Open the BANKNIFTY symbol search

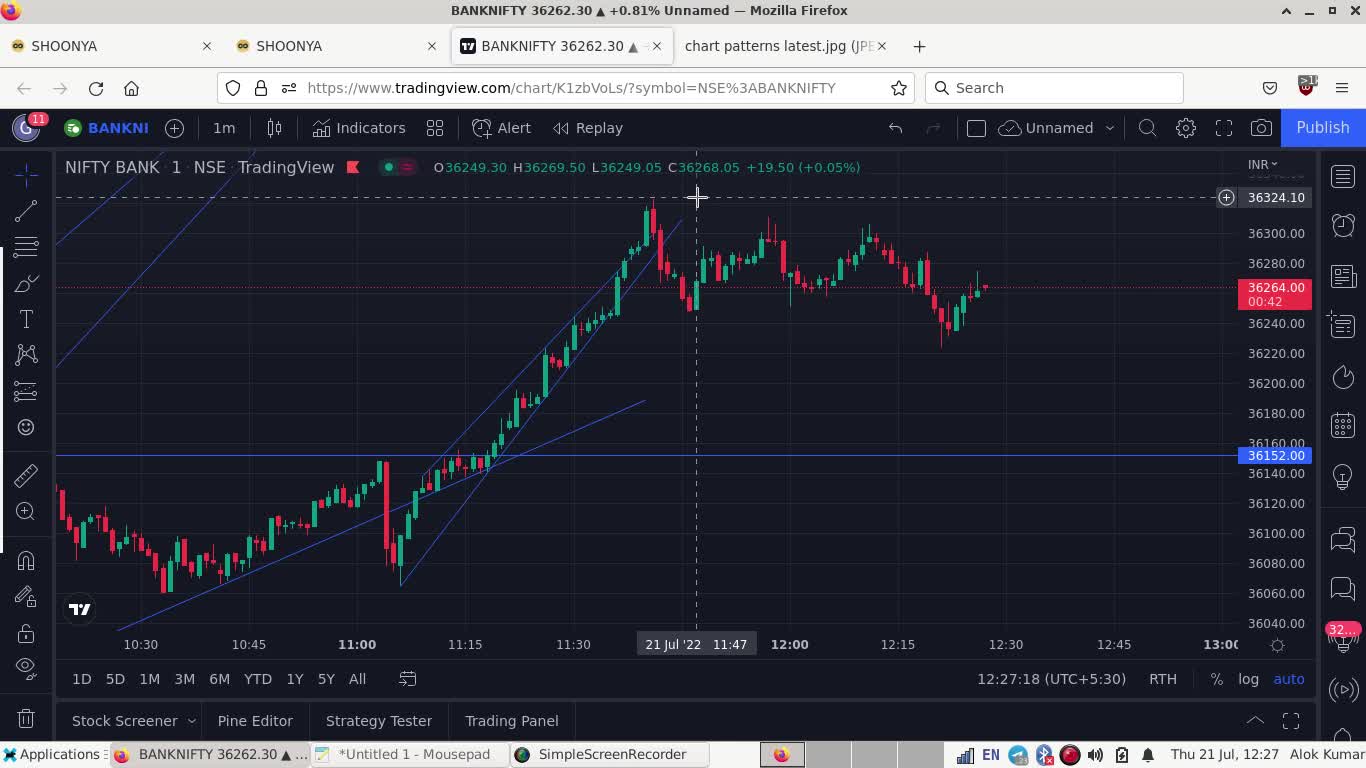[x=106, y=128]
